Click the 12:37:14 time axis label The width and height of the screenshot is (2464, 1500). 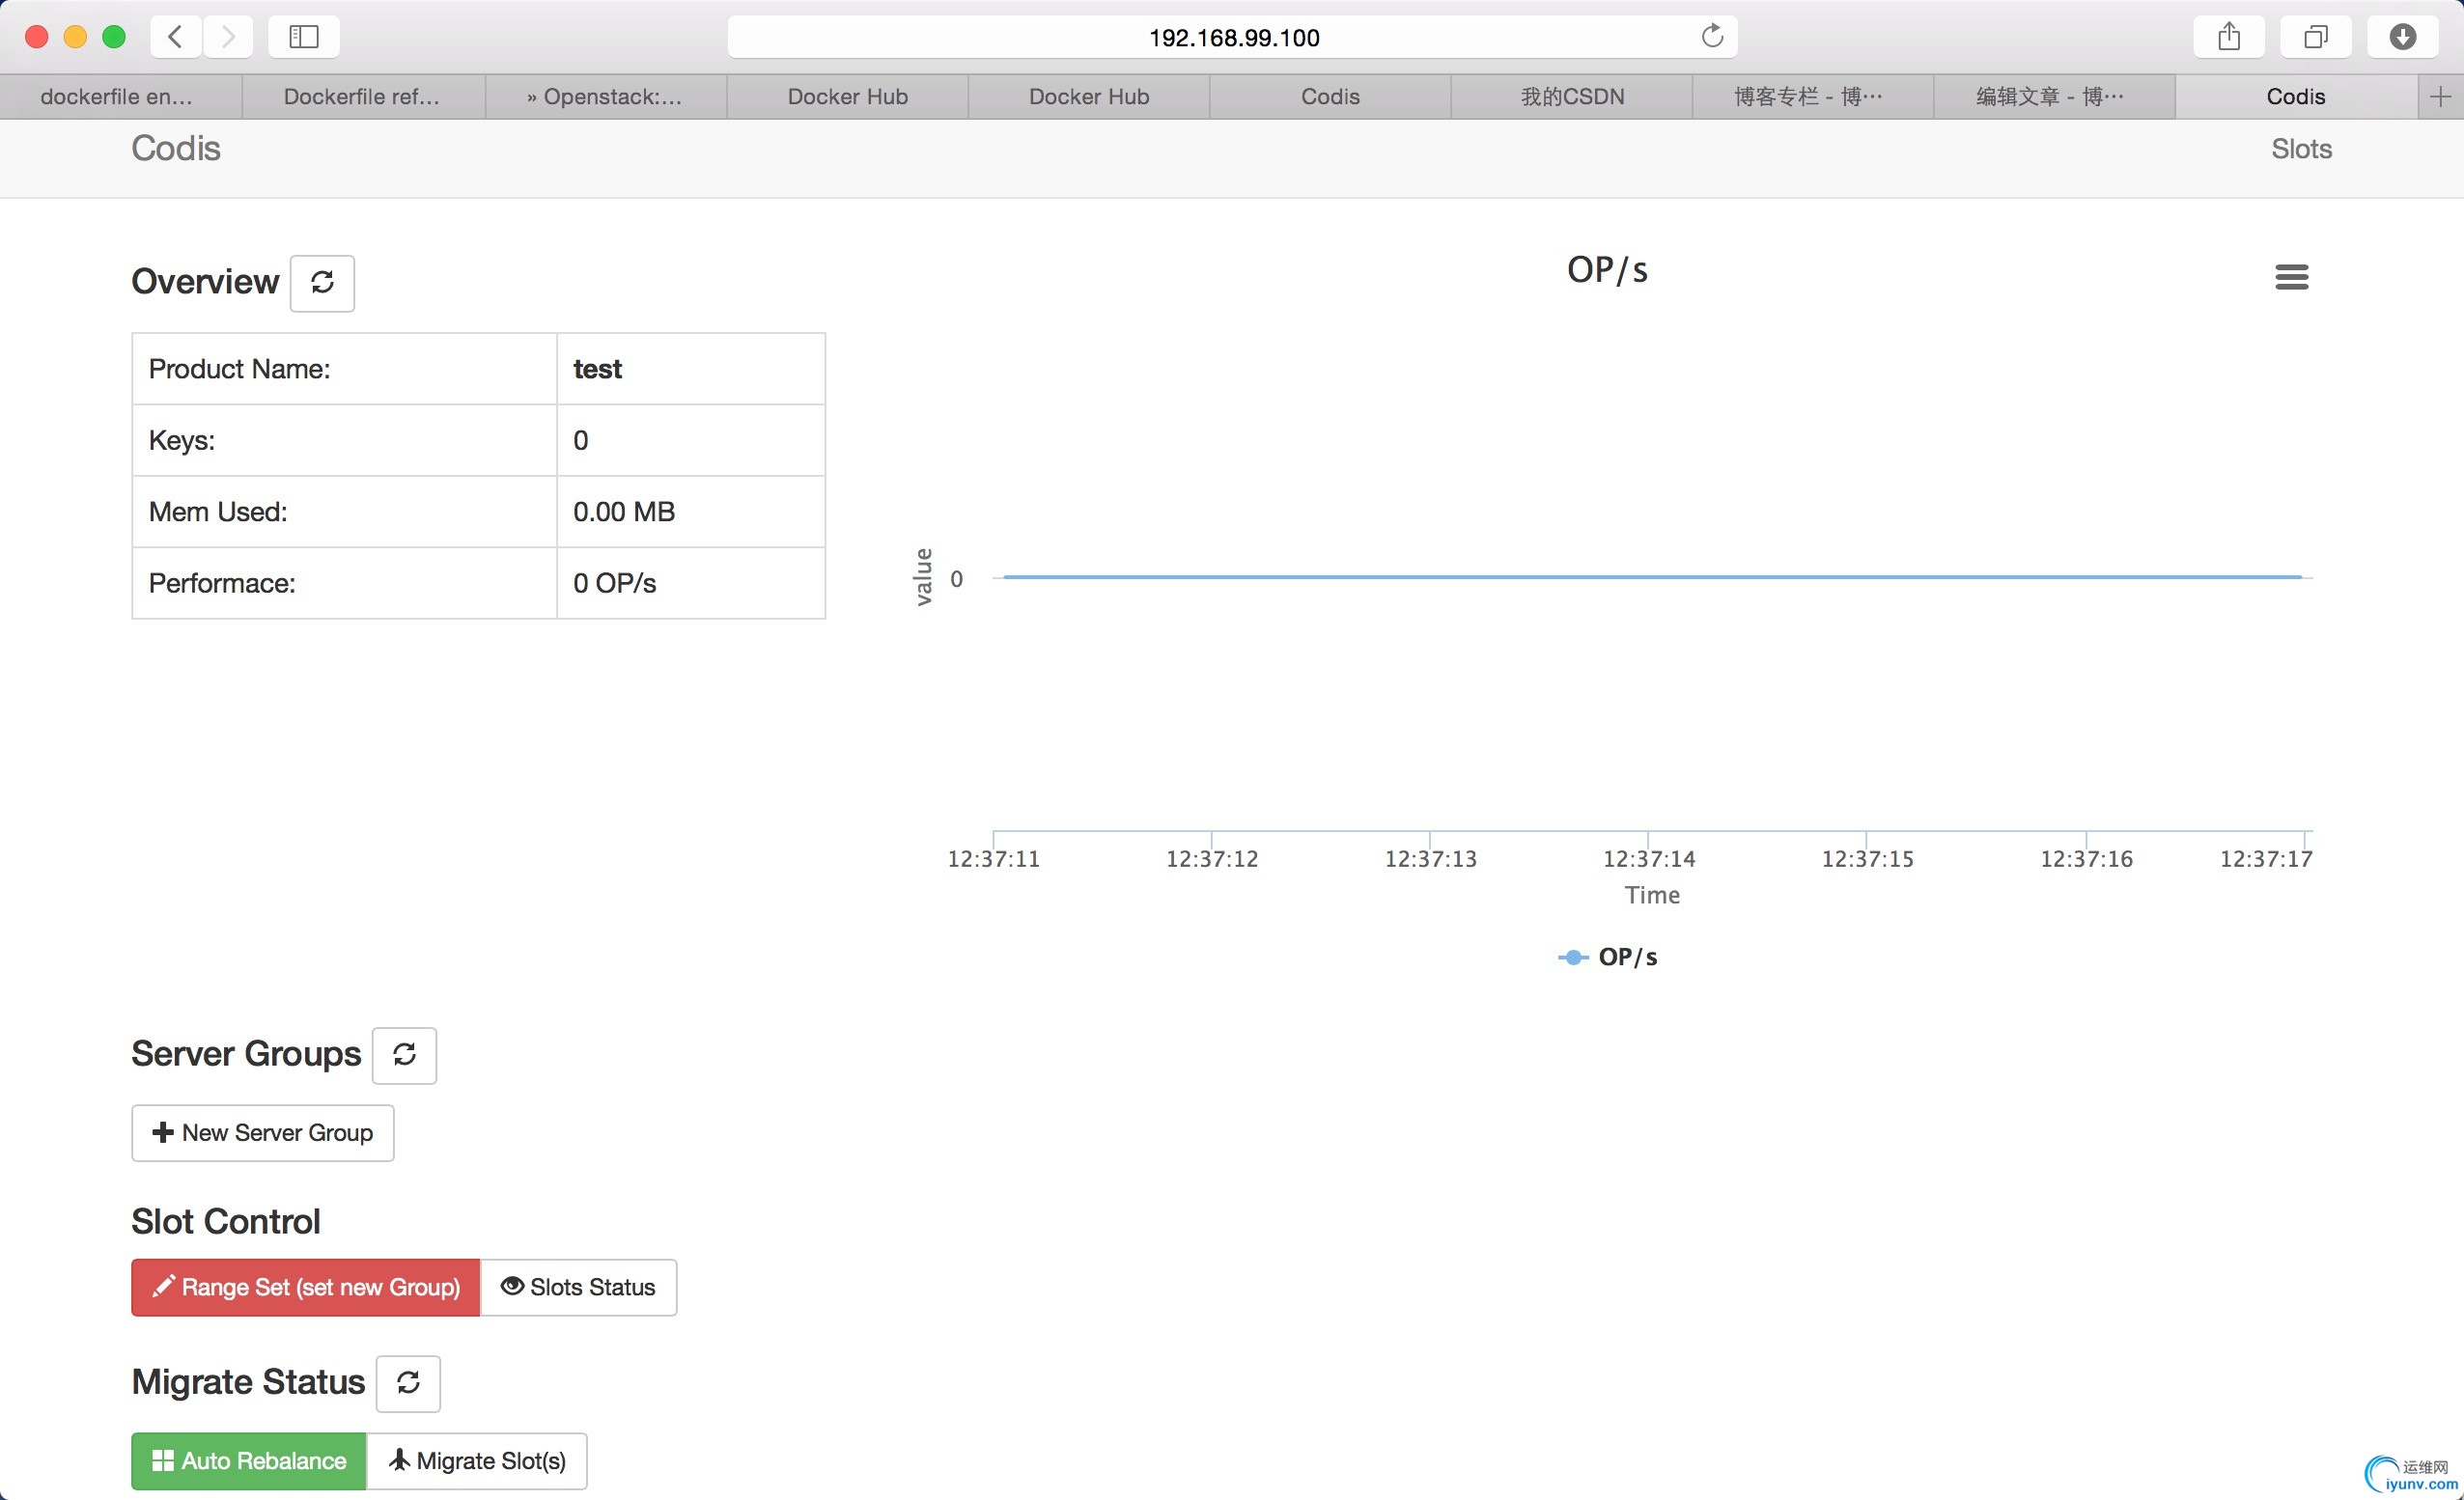coord(1649,859)
